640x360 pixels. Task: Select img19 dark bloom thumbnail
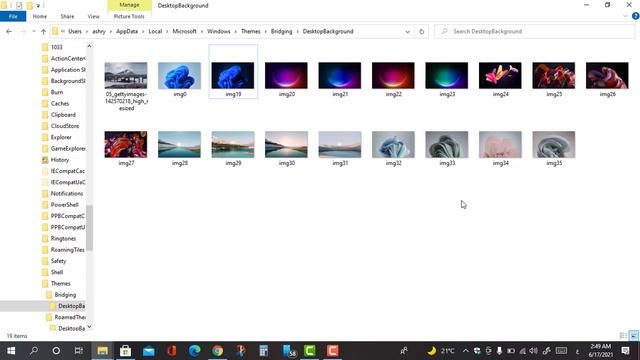(233, 76)
